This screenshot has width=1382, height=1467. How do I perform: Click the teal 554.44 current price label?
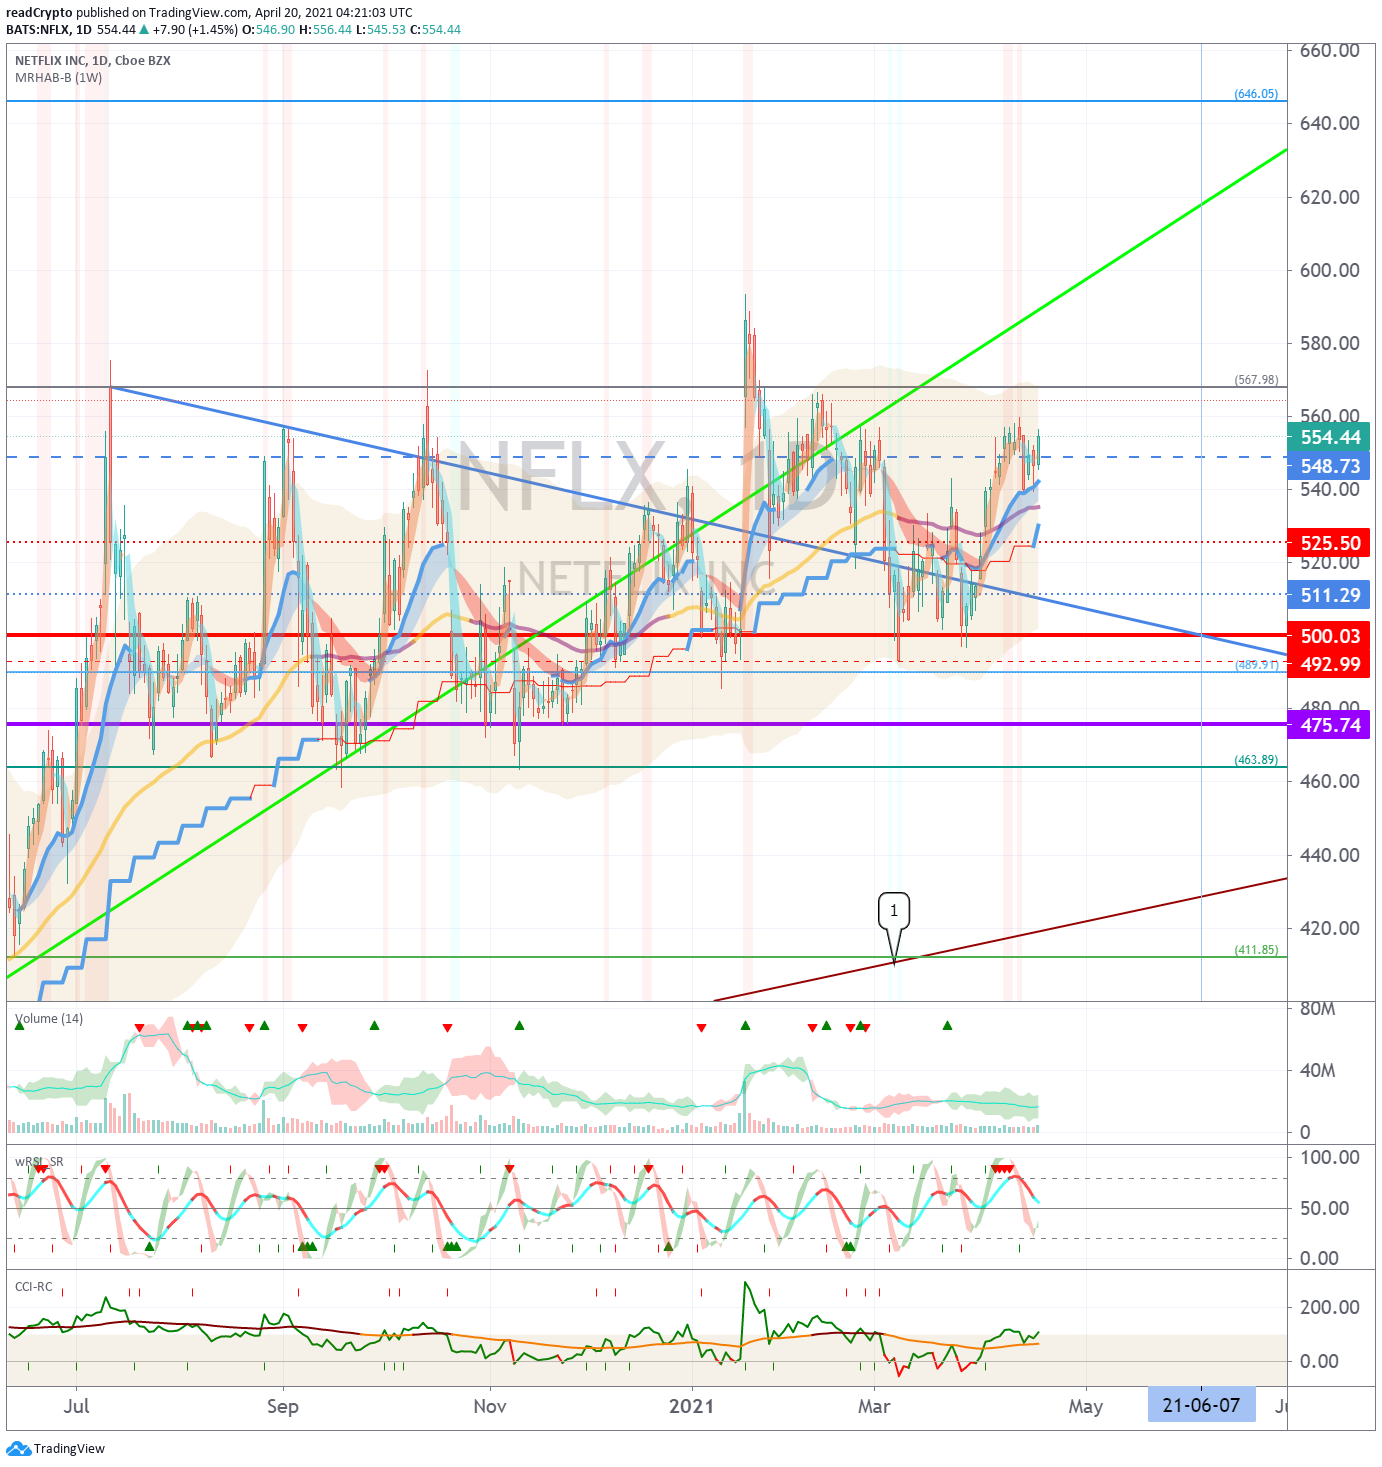(1329, 438)
